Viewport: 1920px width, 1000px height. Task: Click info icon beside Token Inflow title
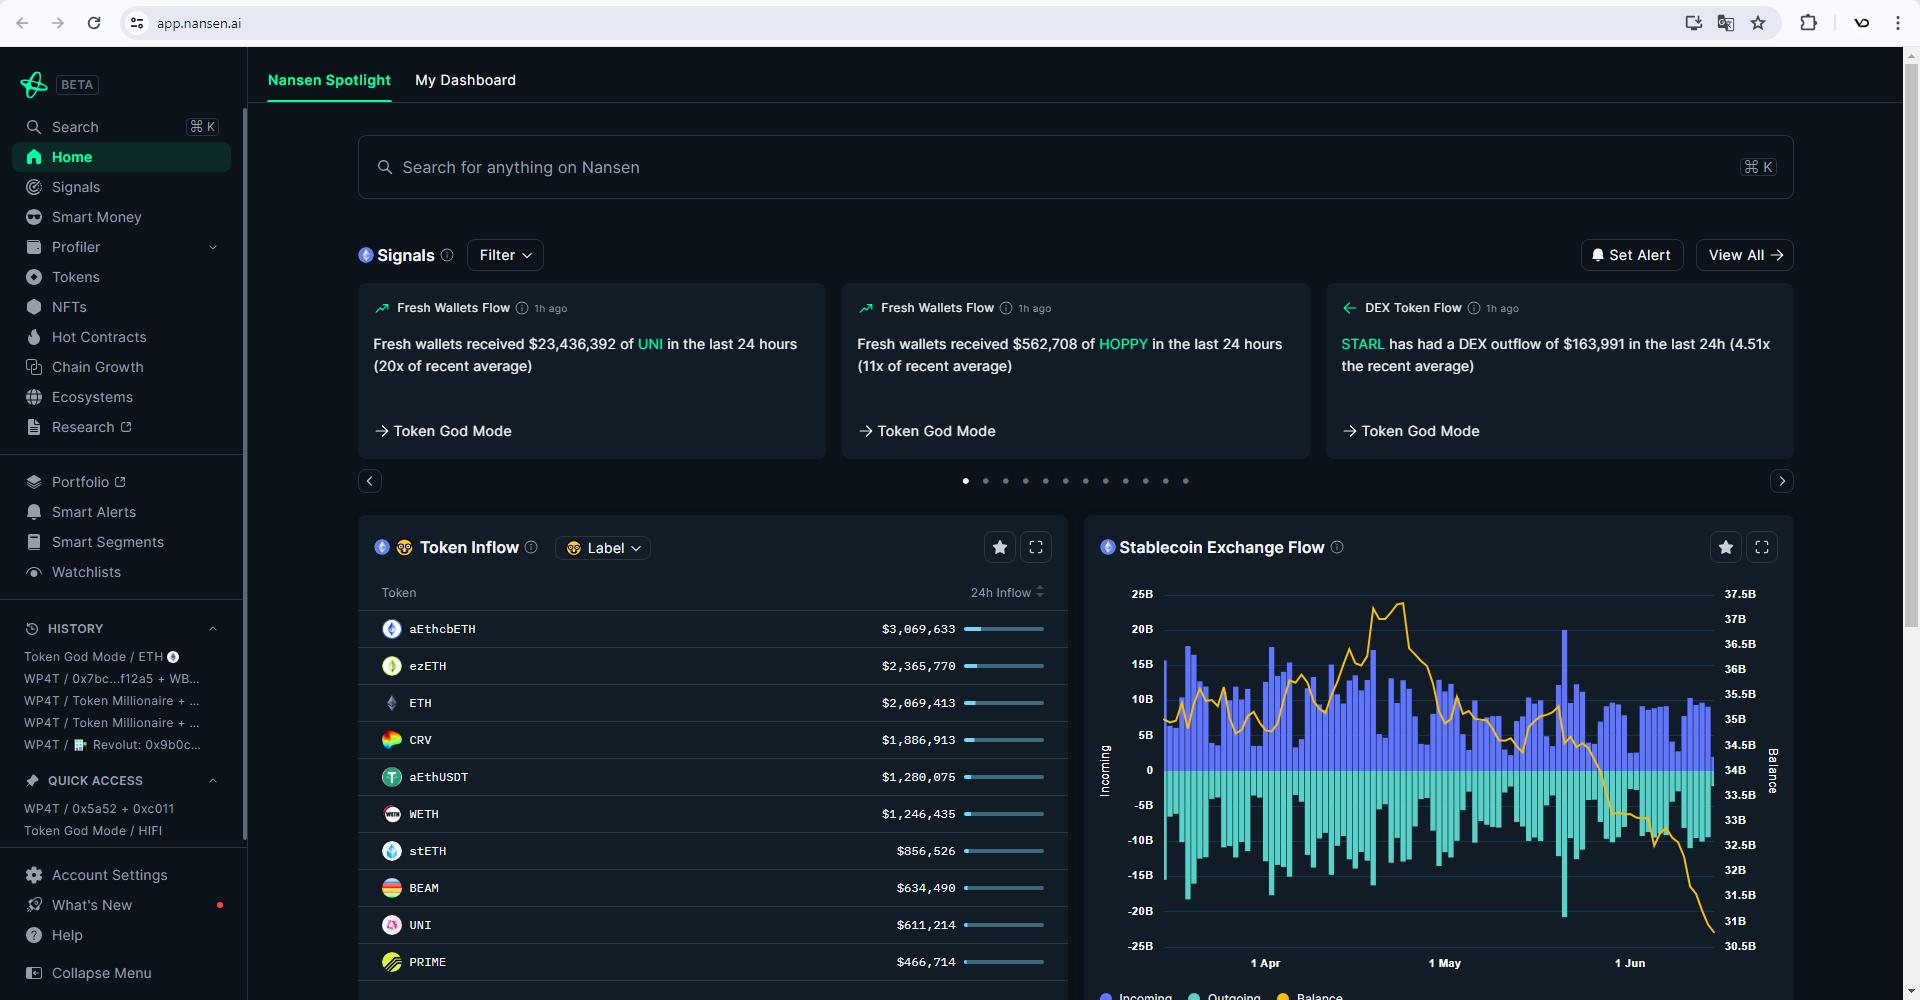point(531,547)
